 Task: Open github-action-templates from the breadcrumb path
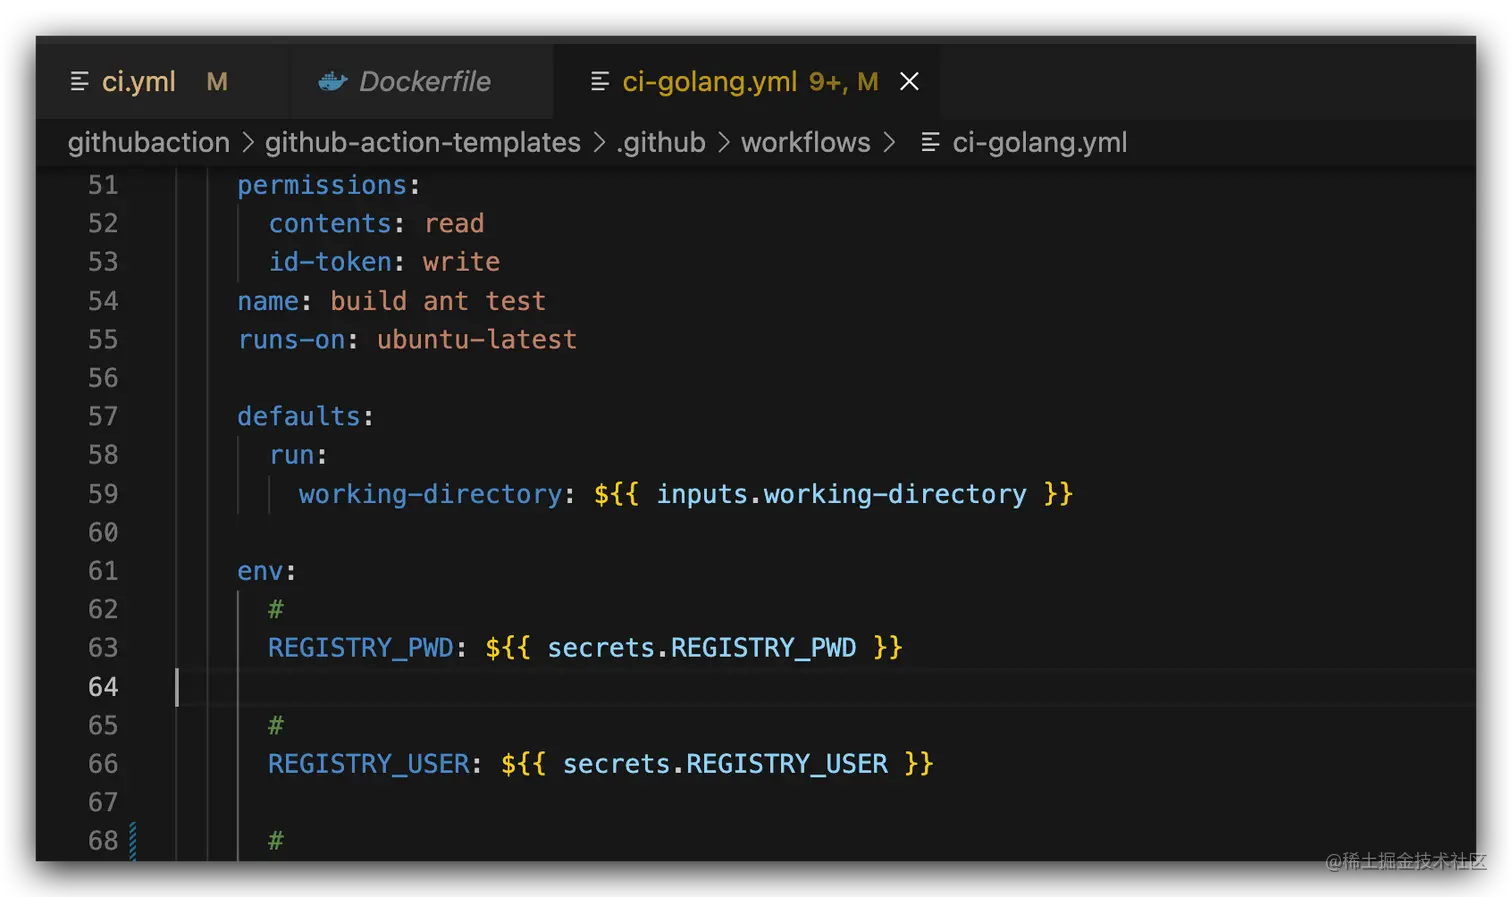point(422,142)
